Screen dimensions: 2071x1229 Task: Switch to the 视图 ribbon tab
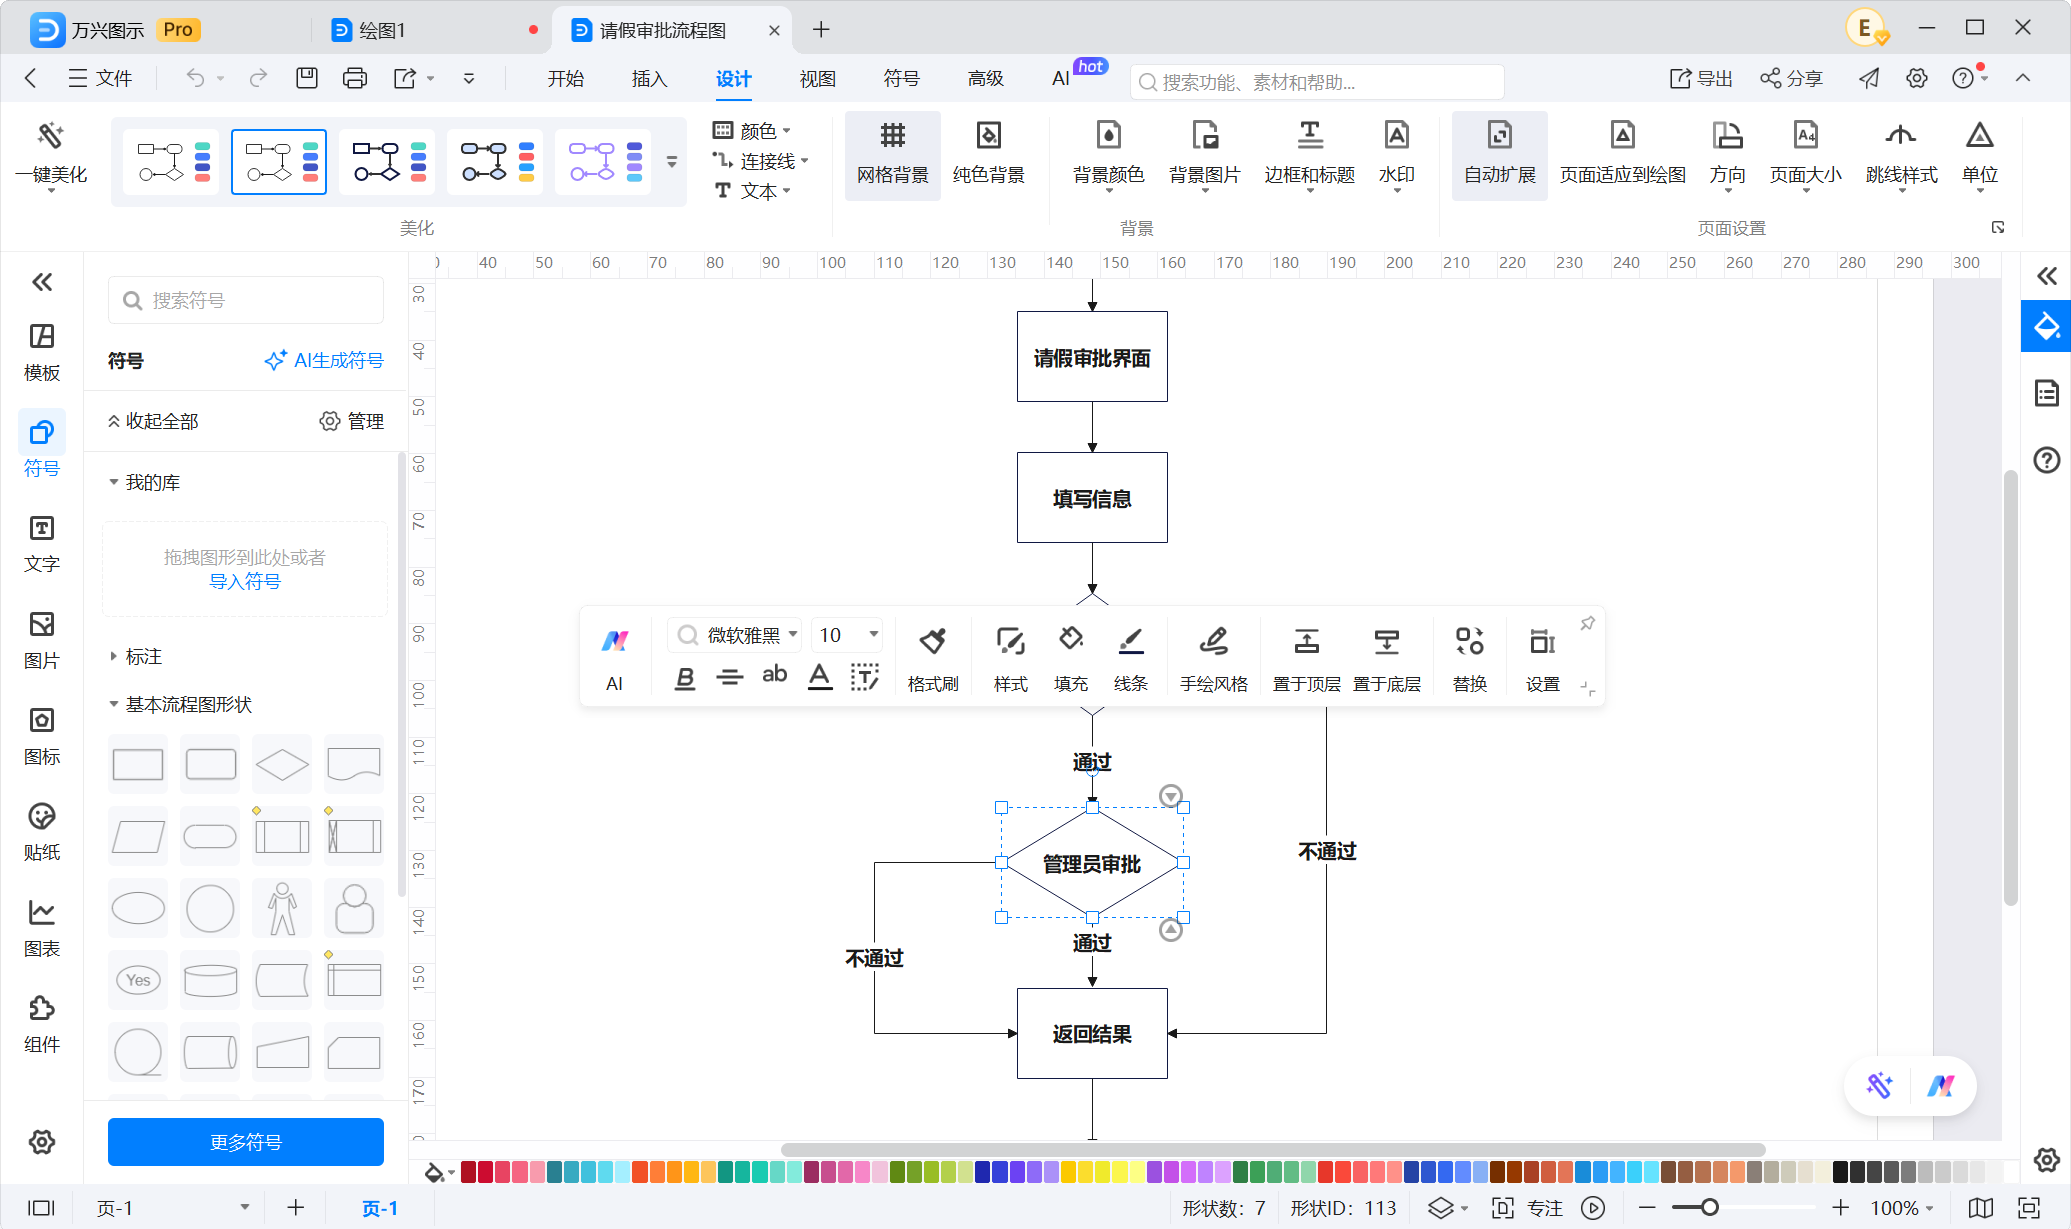(817, 78)
